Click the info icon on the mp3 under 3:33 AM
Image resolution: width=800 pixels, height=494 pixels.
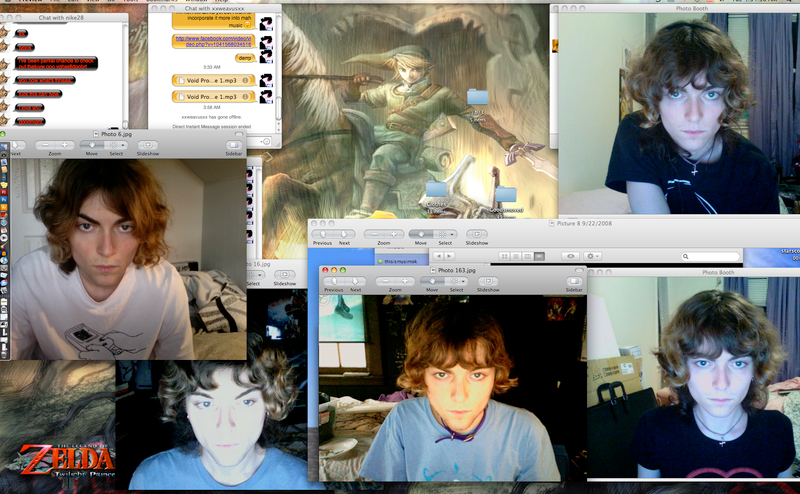click(x=245, y=80)
